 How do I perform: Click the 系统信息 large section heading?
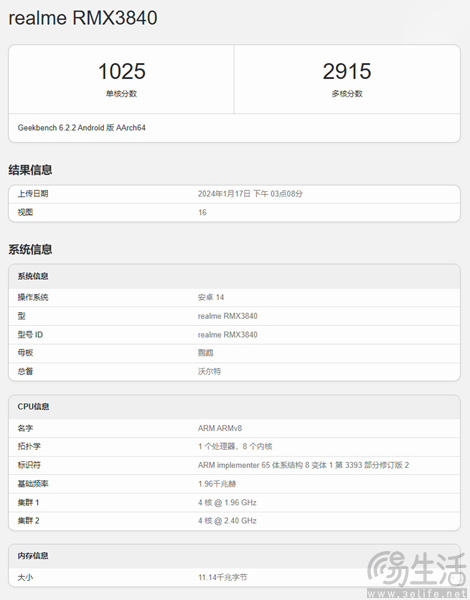tap(30, 249)
